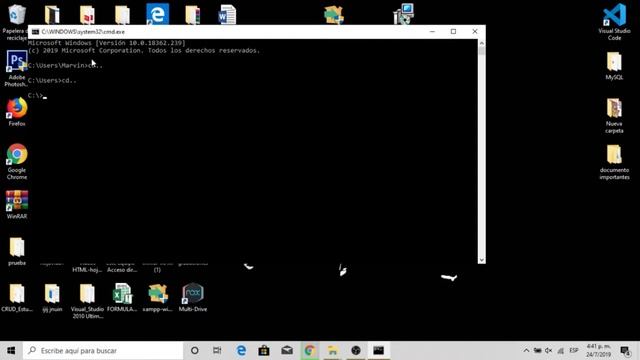This screenshot has width=640, height=360.
Task: Click the cmd.exe icon in the title bar
Action: point(36,32)
